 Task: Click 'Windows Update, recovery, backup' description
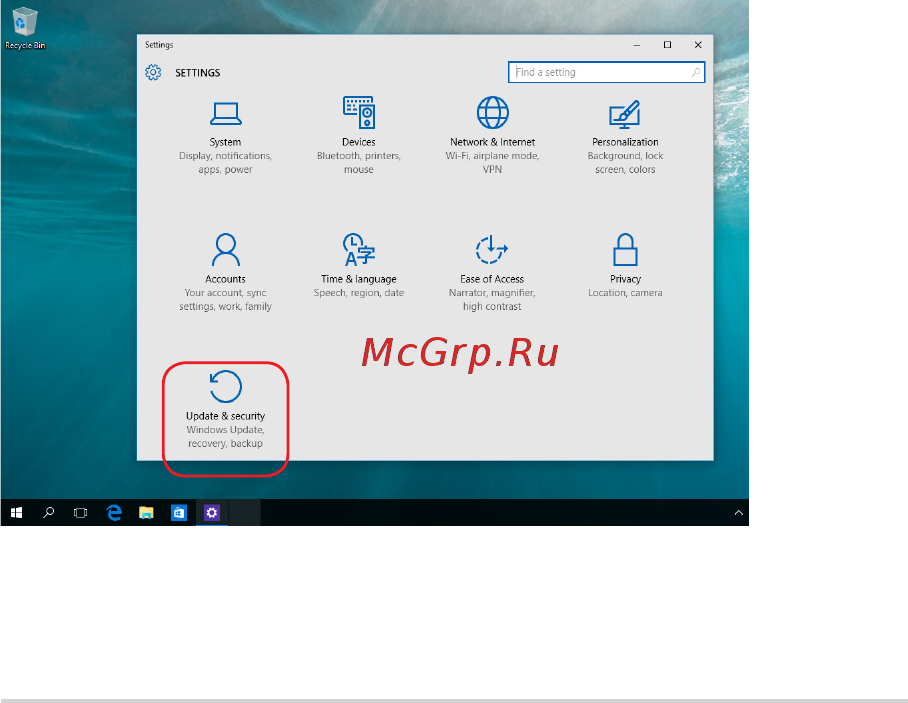click(225, 437)
